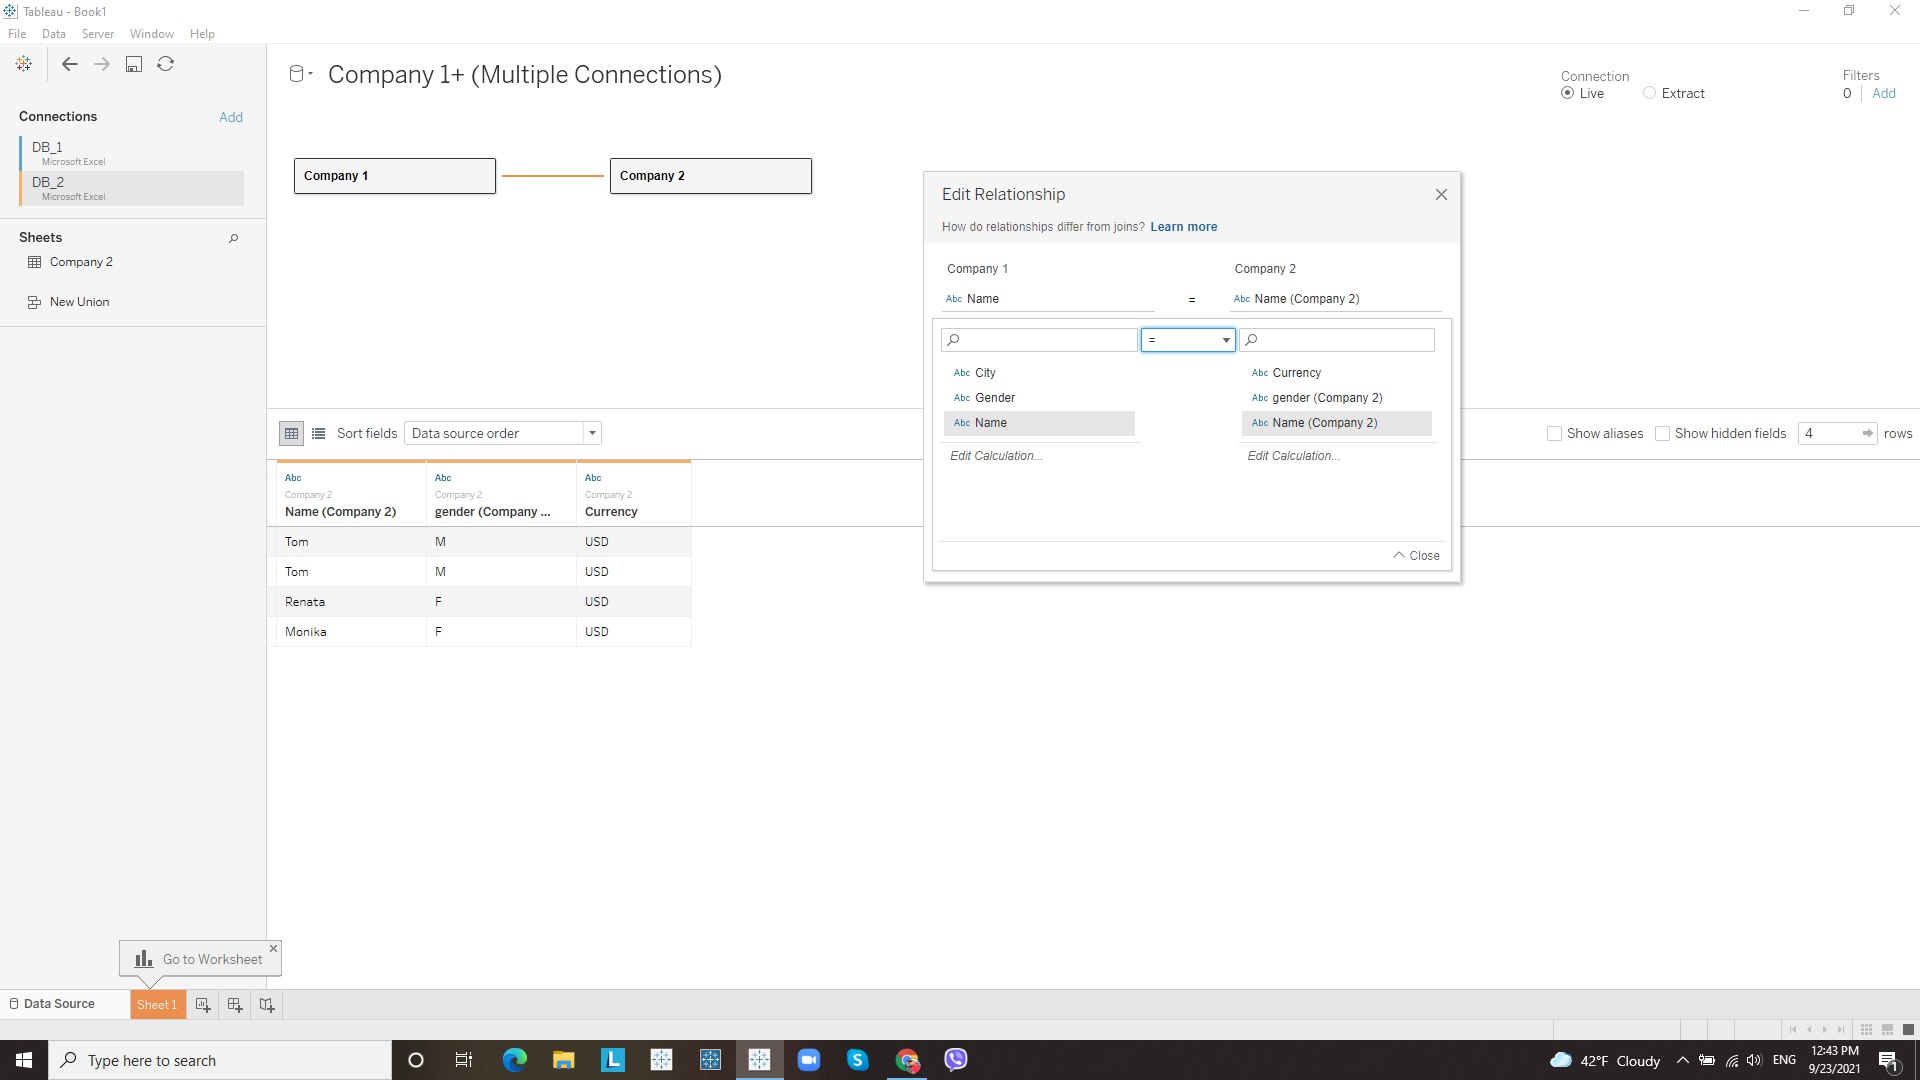Click the Windows Start button
The height and width of the screenshot is (1080, 1920).
(x=24, y=1060)
